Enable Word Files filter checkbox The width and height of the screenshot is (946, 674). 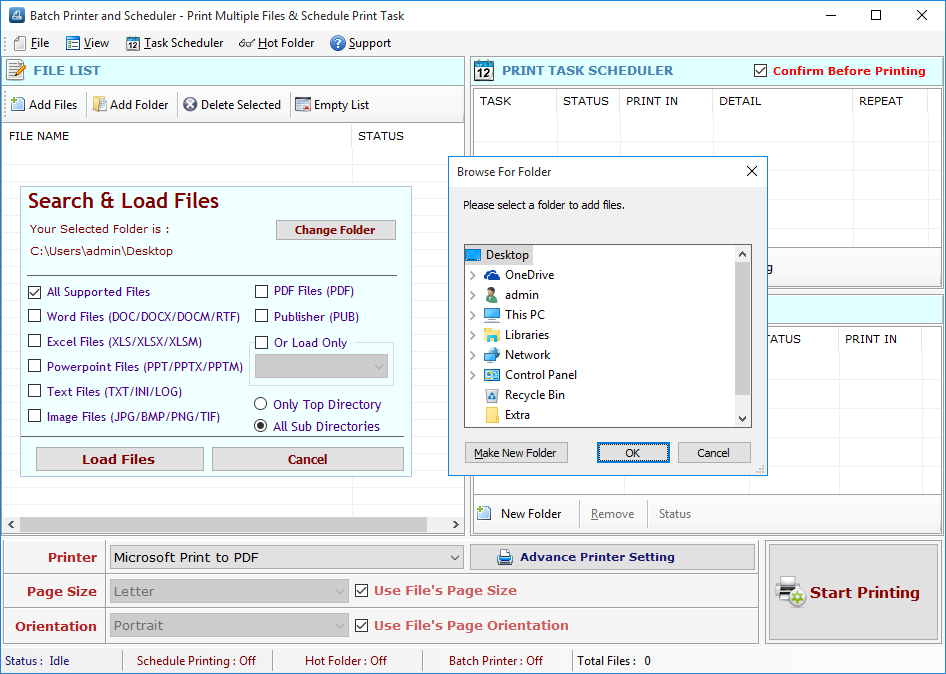point(32,315)
